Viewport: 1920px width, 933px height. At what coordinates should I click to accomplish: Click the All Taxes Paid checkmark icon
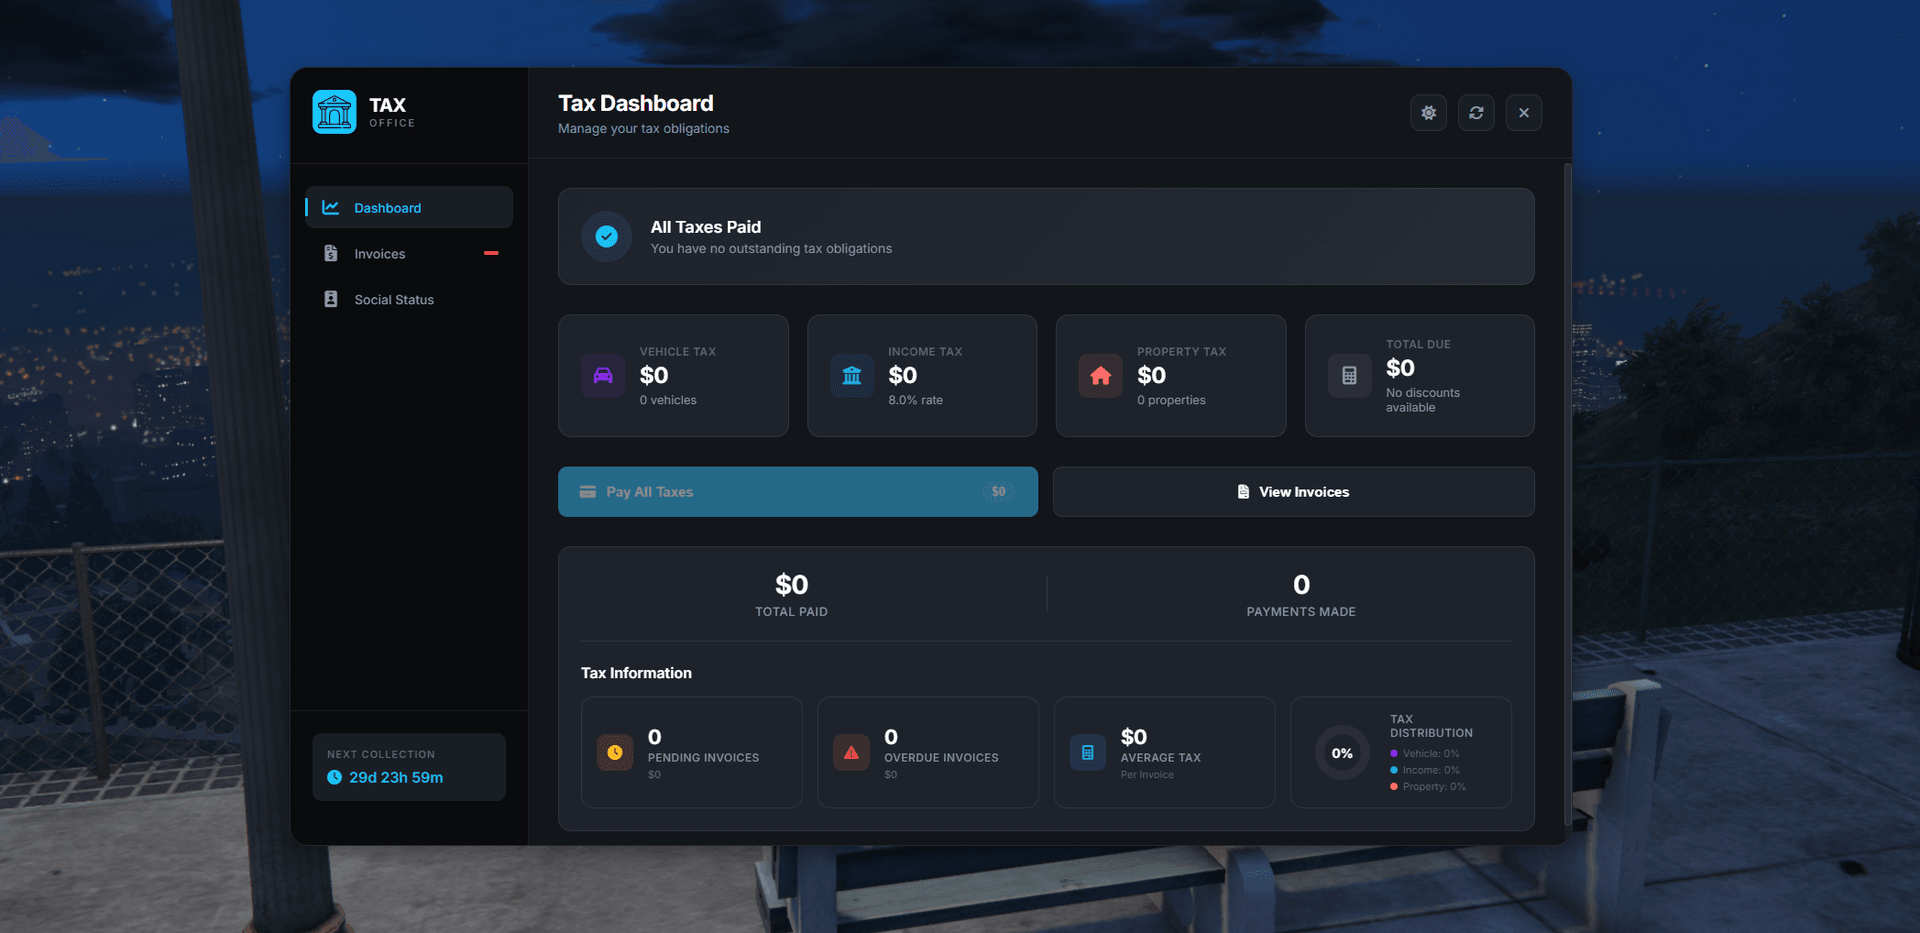[x=606, y=237]
